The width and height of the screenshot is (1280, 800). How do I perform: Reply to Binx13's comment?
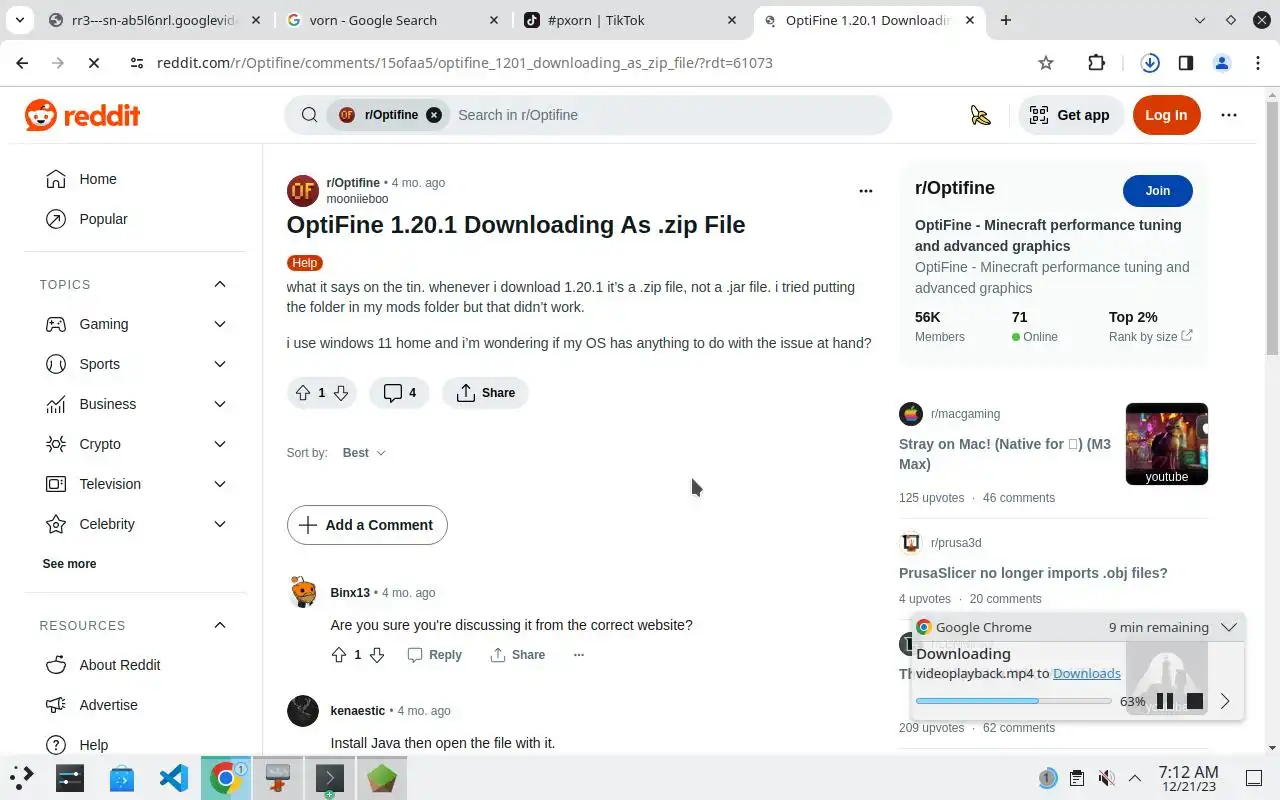tap(434, 655)
